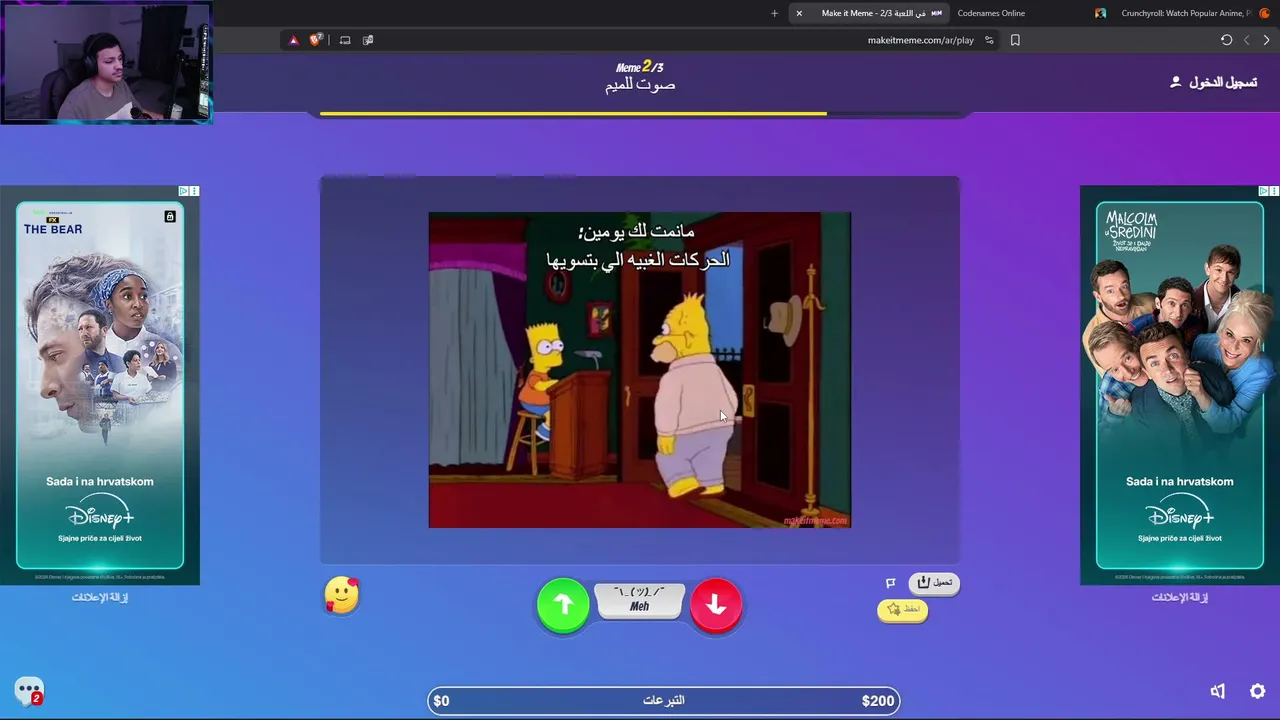The image size is (1280, 720).
Task: Click the makeitmeme.com address bar
Action: click(920, 40)
